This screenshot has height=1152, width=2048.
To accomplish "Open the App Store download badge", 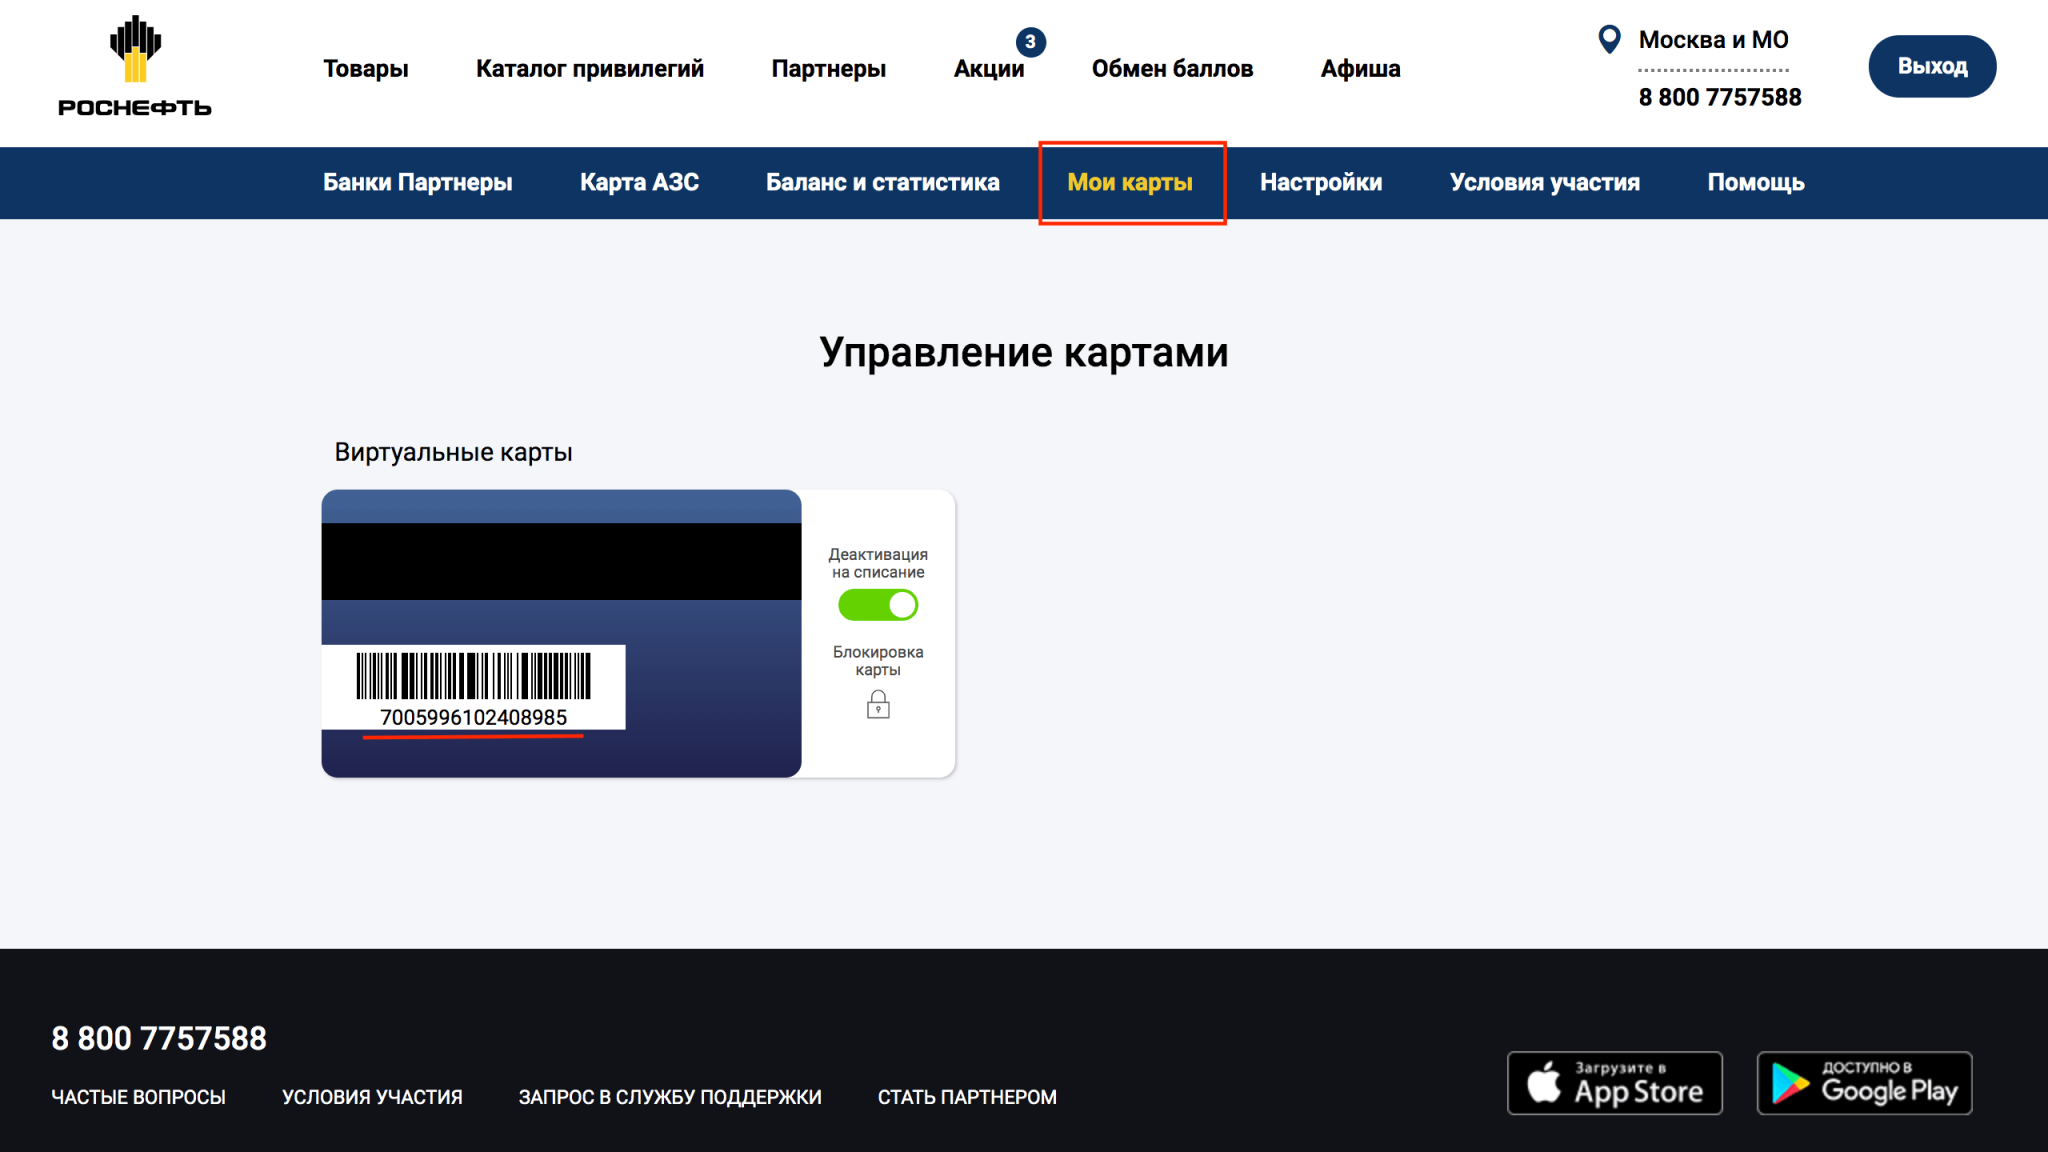I will coord(1614,1083).
